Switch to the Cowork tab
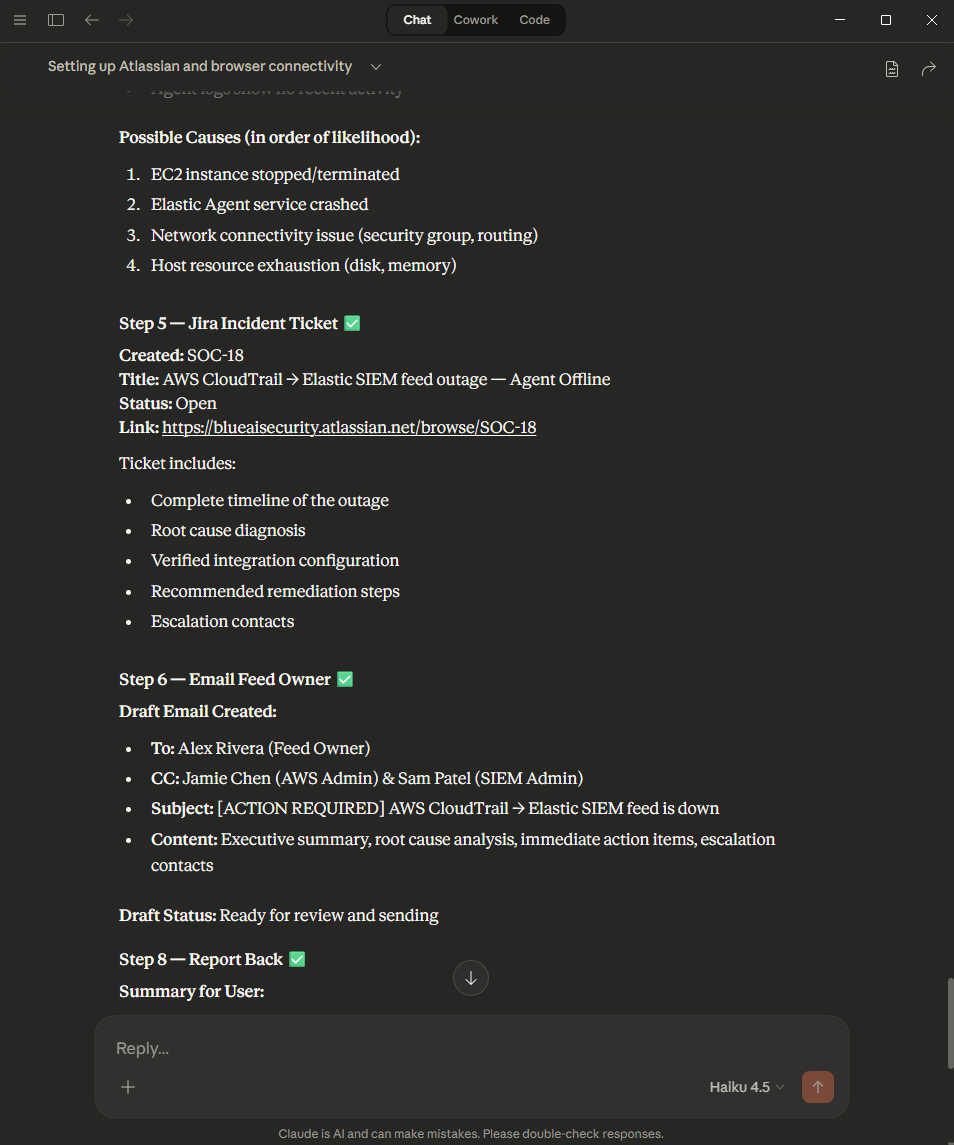The image size is (954, 1145). coord(475,19)
